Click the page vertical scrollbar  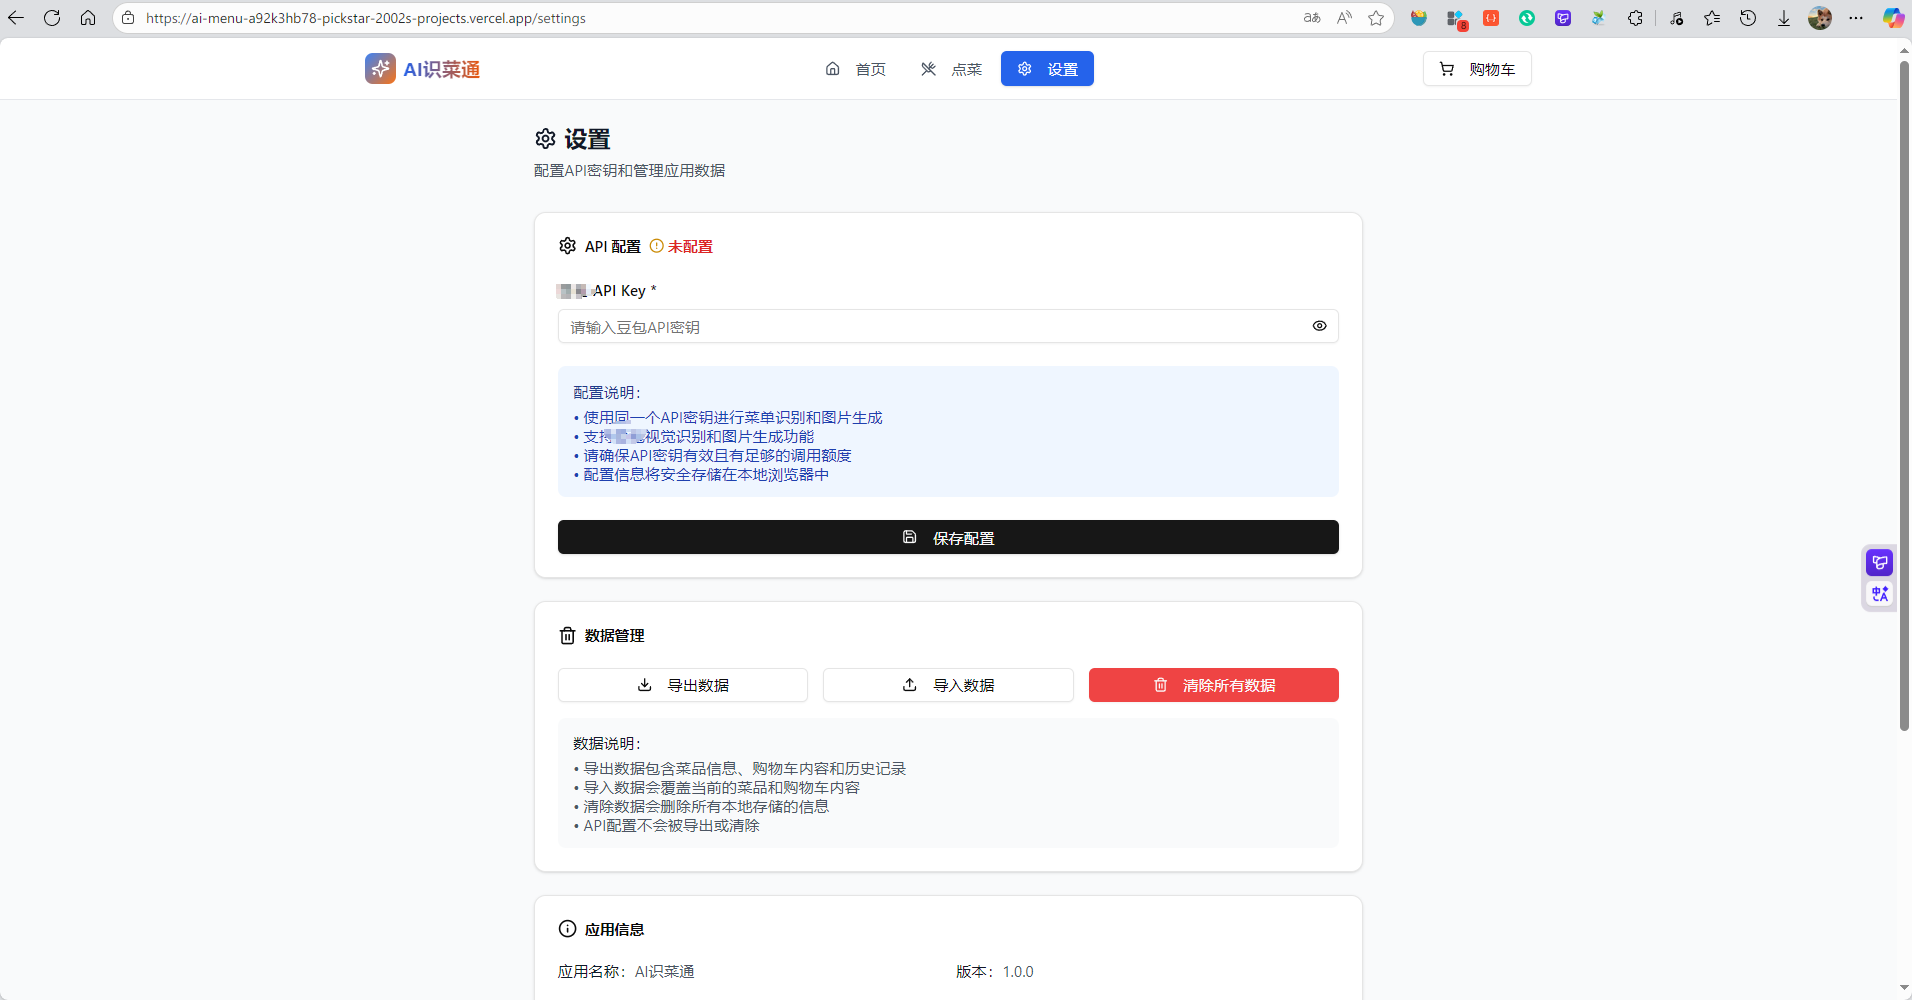click(1904, 400)
